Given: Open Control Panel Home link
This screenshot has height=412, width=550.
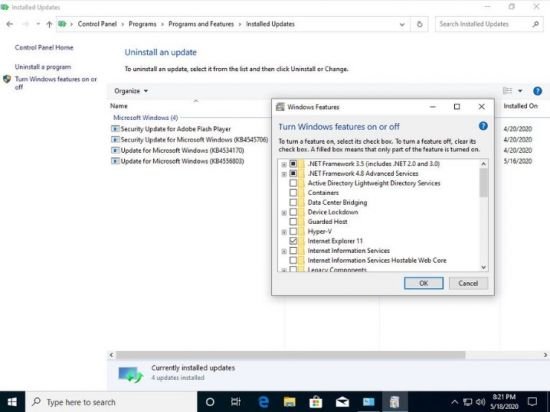Looking at the screenshot, I should coord(44,48).
